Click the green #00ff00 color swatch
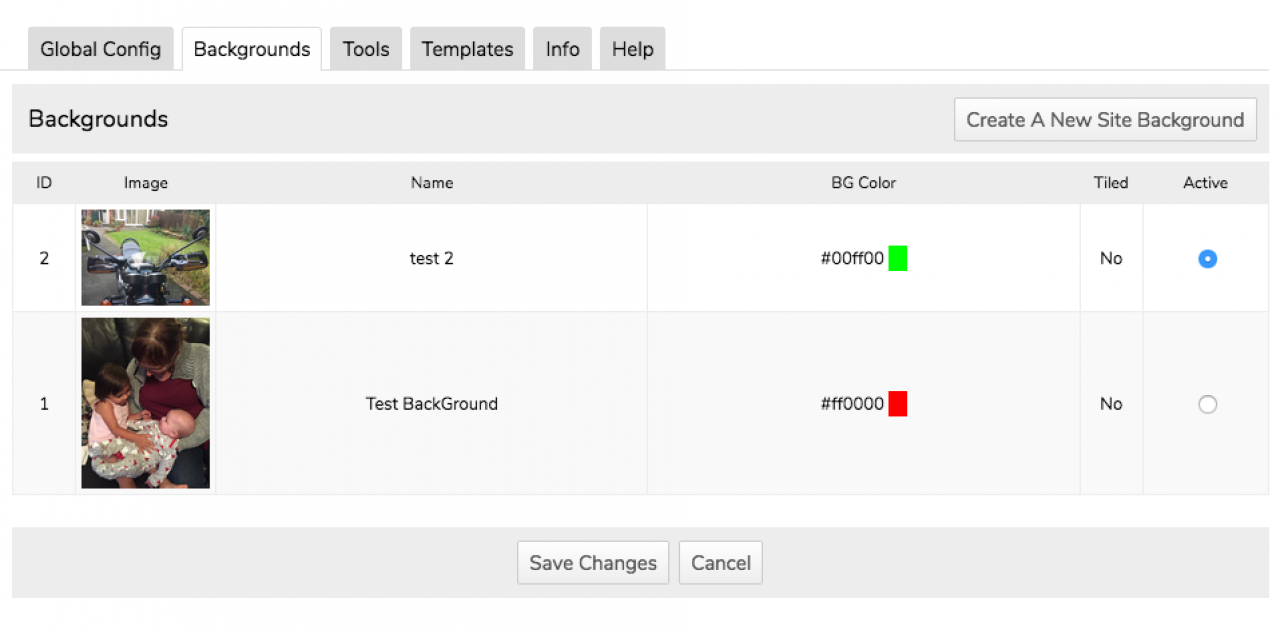Image resolution: width=1280 pixels, height=630 pixels. (x=898, y=259)
